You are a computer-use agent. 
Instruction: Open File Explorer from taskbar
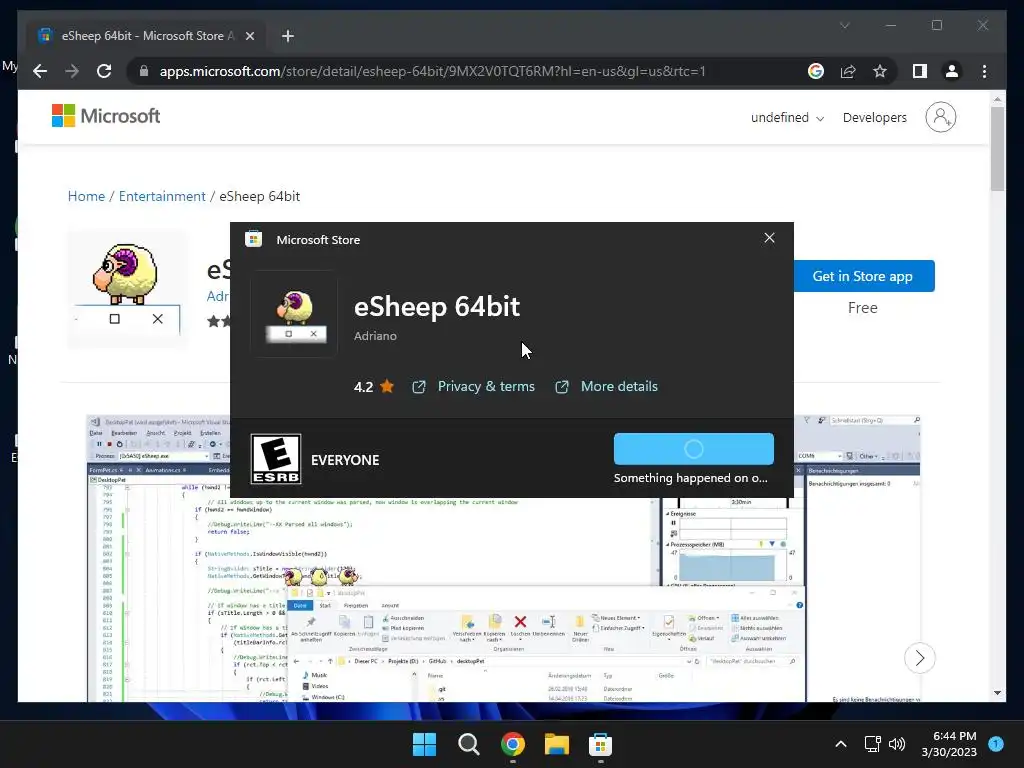click(556, 744)
